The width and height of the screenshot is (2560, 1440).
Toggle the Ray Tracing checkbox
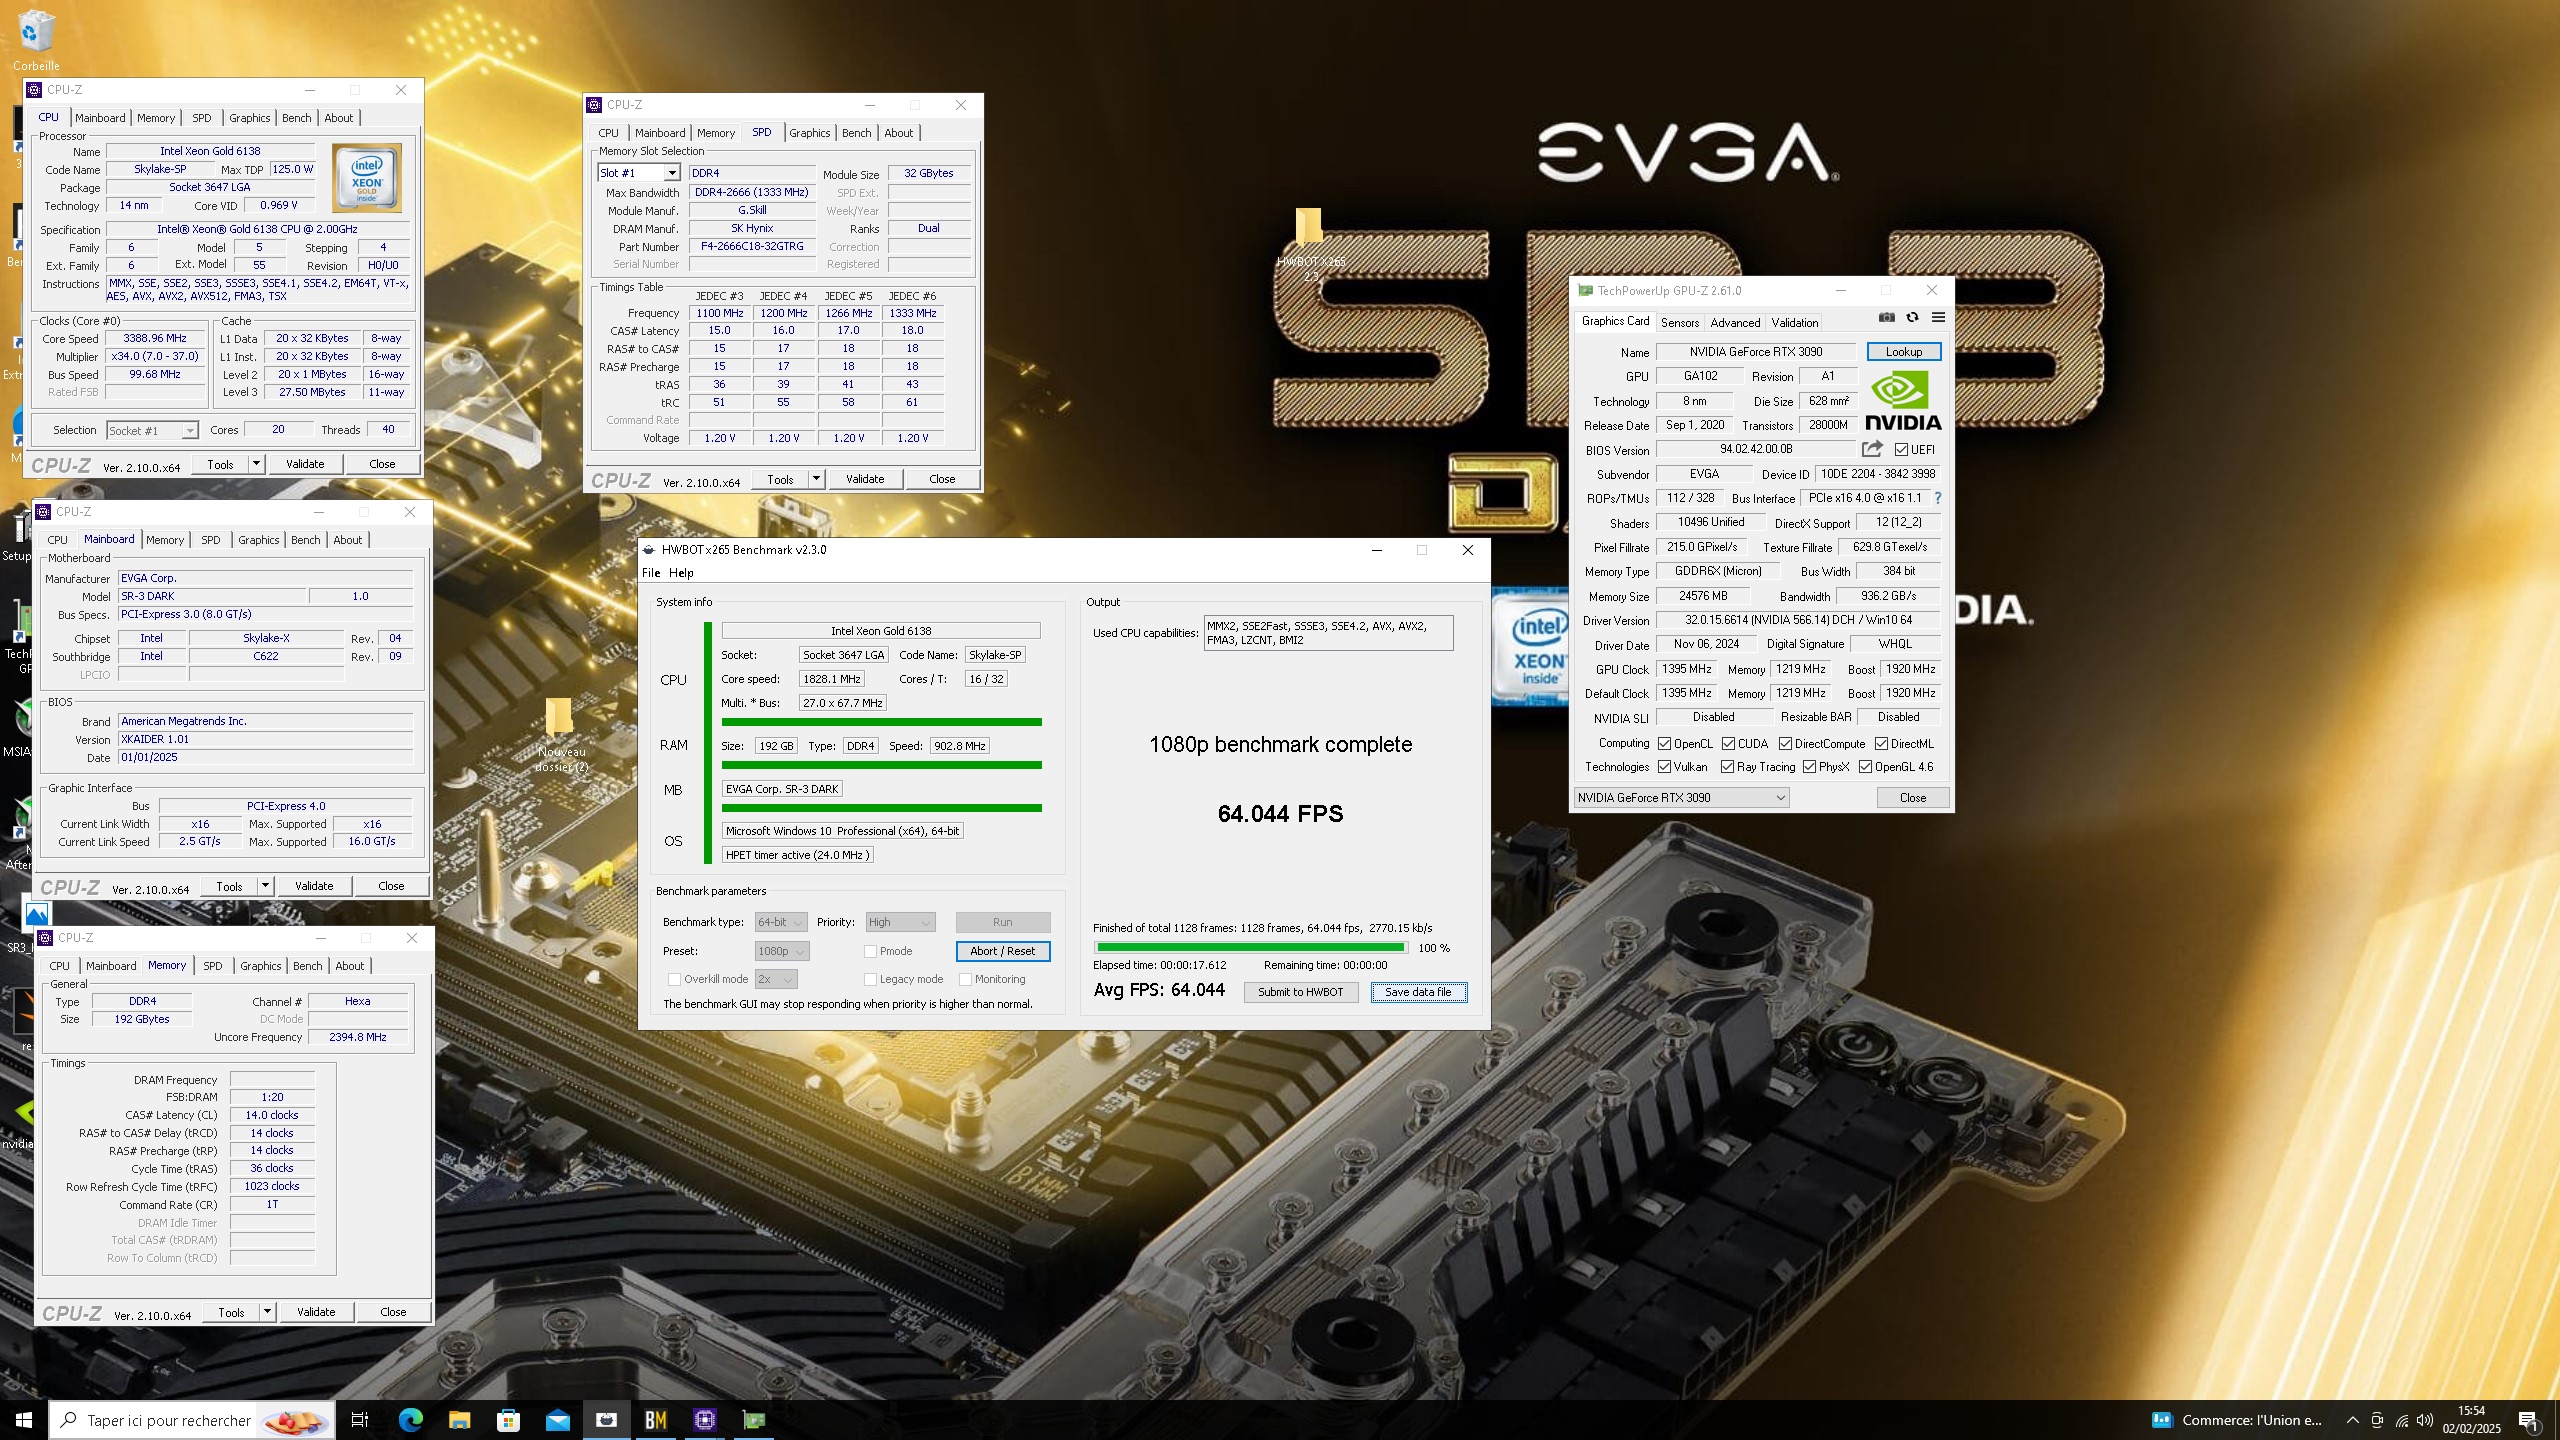[1727, 767]
